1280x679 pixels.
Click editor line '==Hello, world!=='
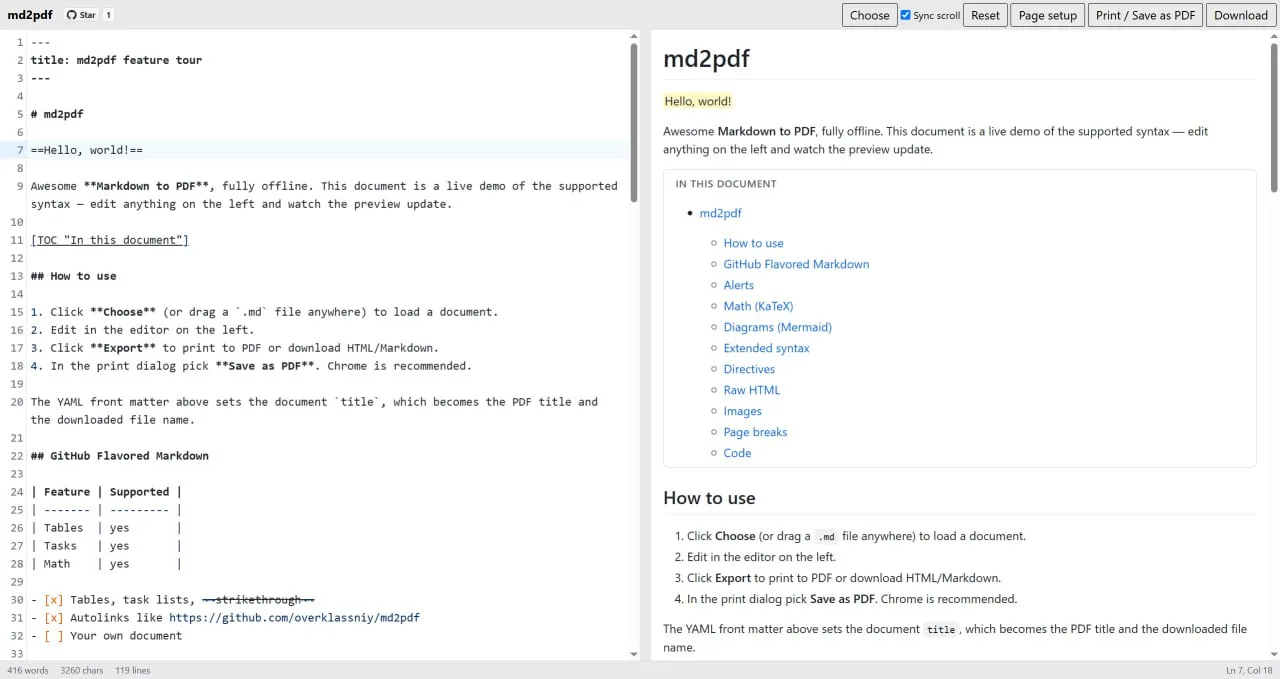coord(87,150)
